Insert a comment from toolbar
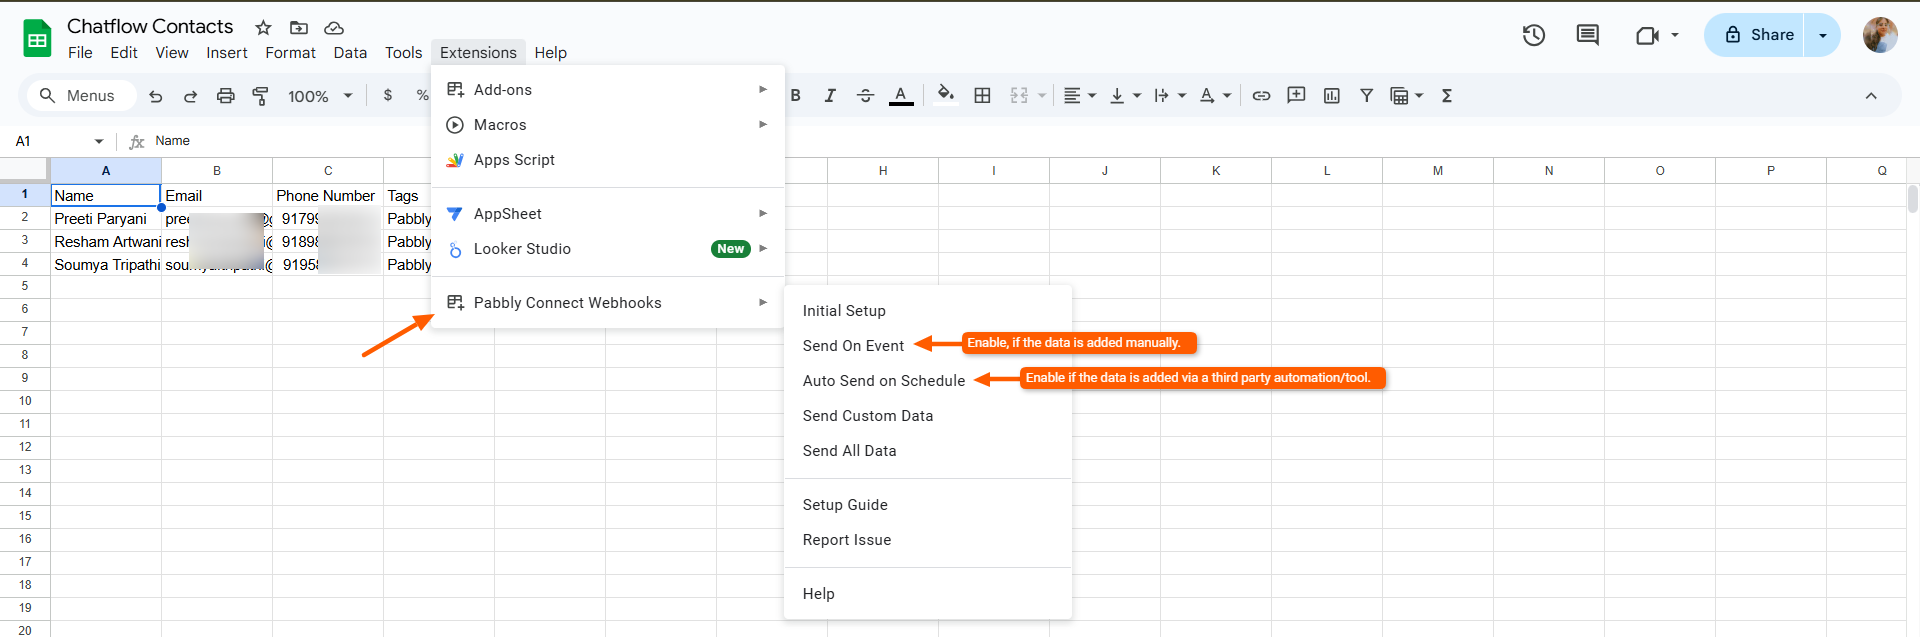Viewport: 1920px width, 637px height. [1296, 96]
